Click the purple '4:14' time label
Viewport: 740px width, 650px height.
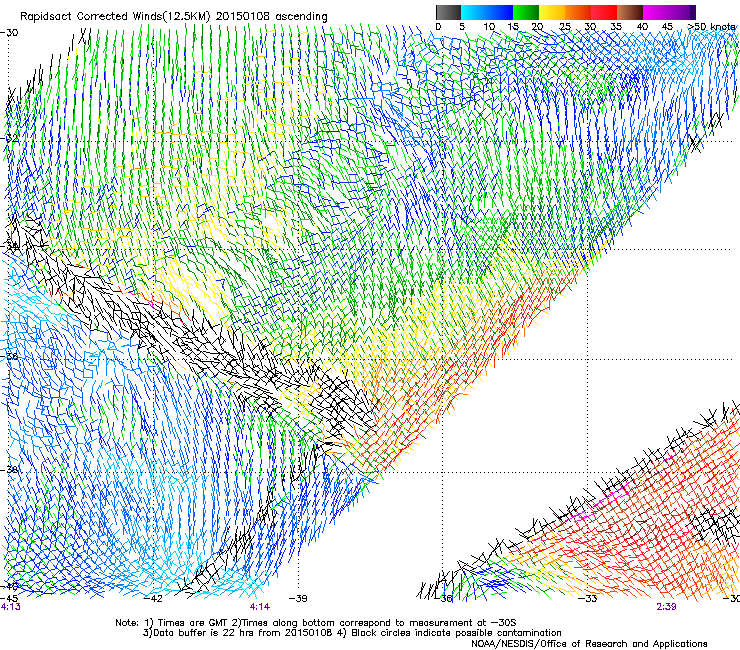(260, 607)
